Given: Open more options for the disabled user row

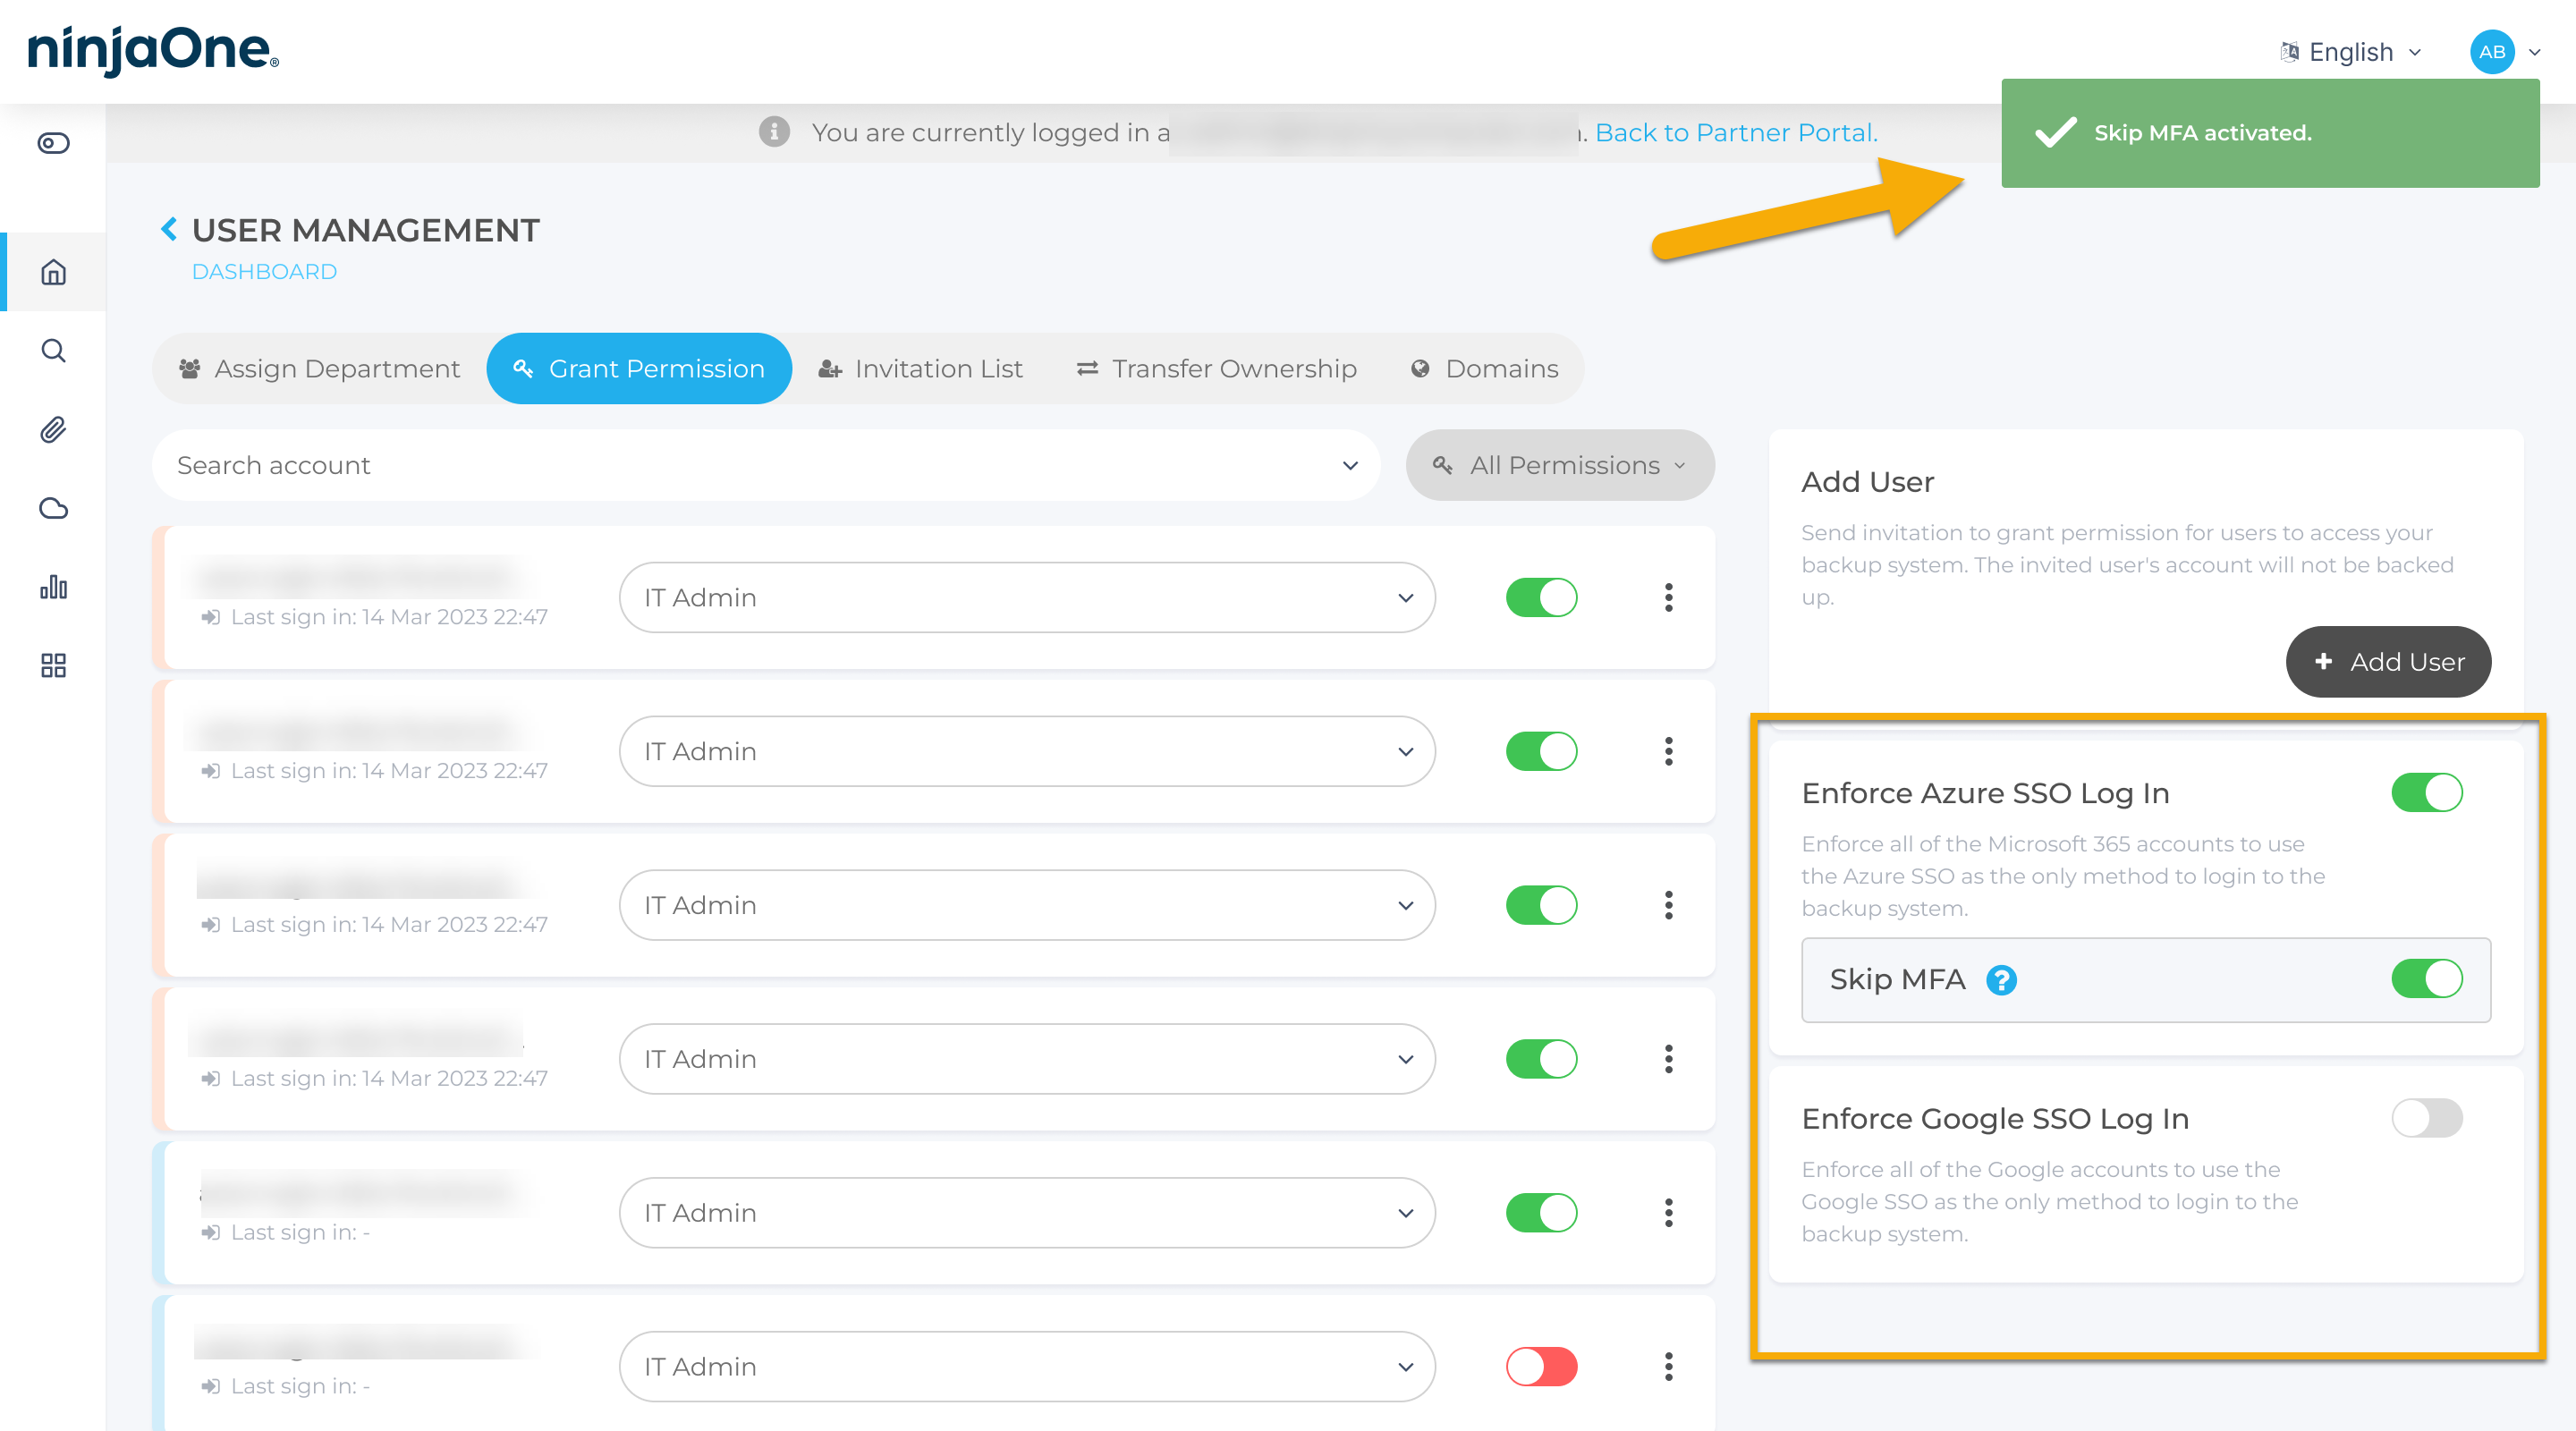Looking at the screenshot, I should point(1669,1367).
